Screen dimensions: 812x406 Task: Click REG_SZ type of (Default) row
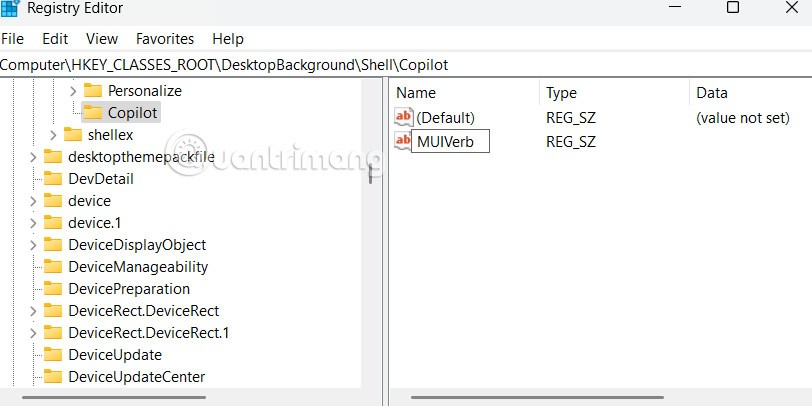tap(571, 118)
